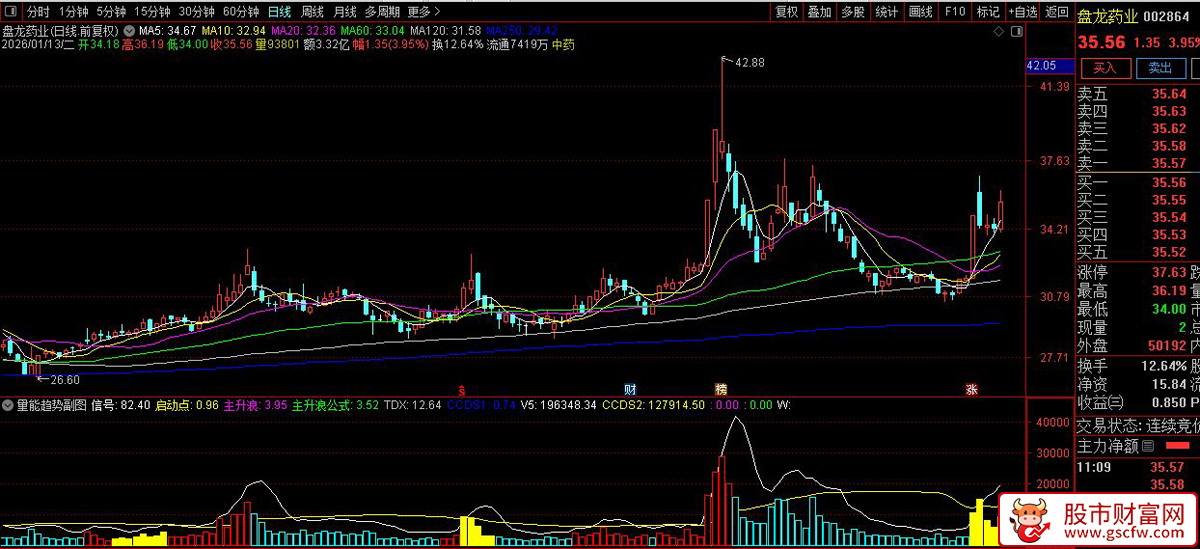Viewport: 1200px width, 549px height.
Task: Click the 标记 mark toolbar button
Action: pos(988,12)
